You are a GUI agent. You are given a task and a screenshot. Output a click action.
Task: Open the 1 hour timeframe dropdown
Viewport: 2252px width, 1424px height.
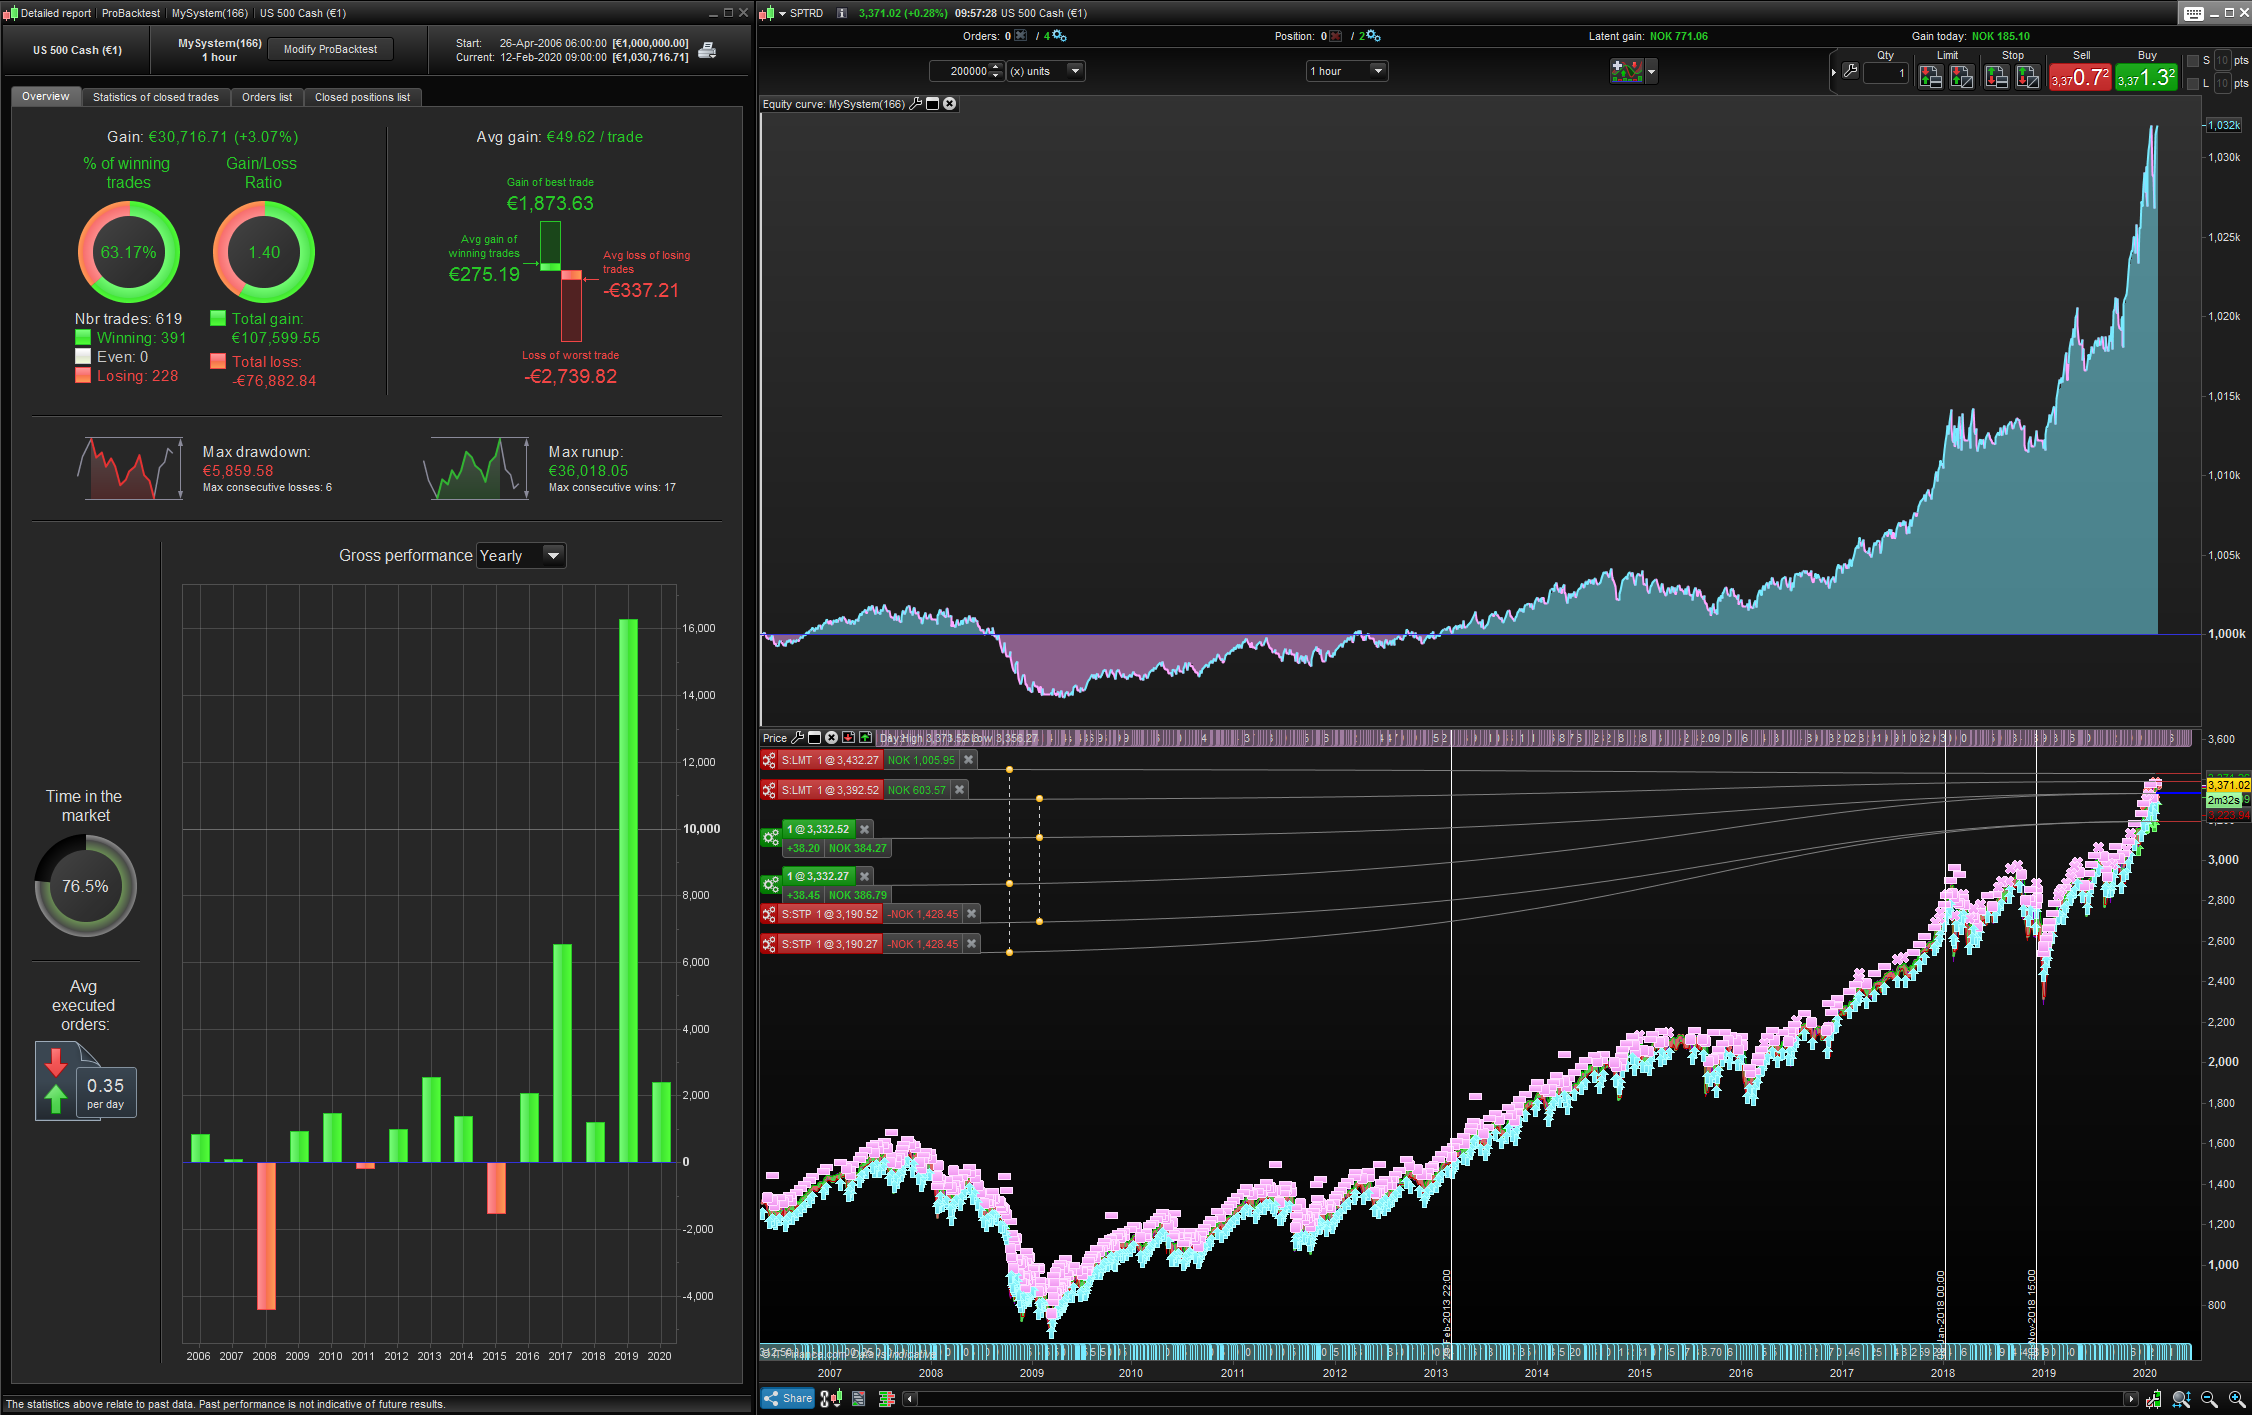(x=1377, y=71)
